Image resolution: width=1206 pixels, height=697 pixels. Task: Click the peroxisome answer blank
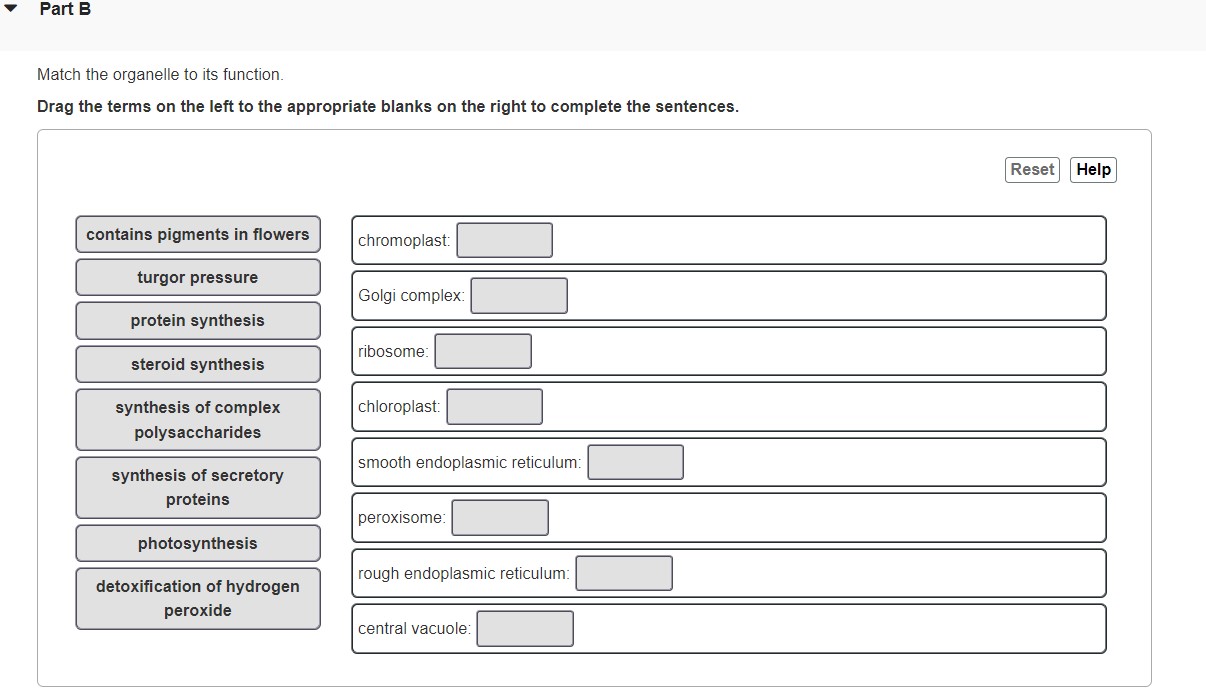point(500,517)
